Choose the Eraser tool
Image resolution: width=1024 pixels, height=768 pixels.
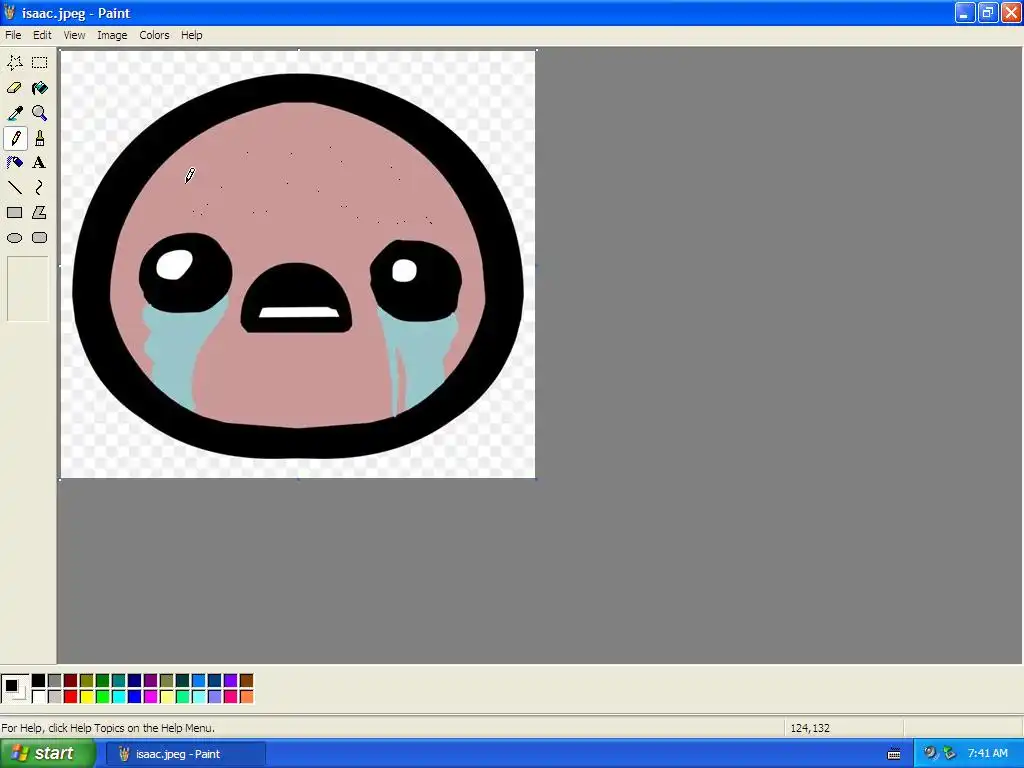[x=14, y=88]
